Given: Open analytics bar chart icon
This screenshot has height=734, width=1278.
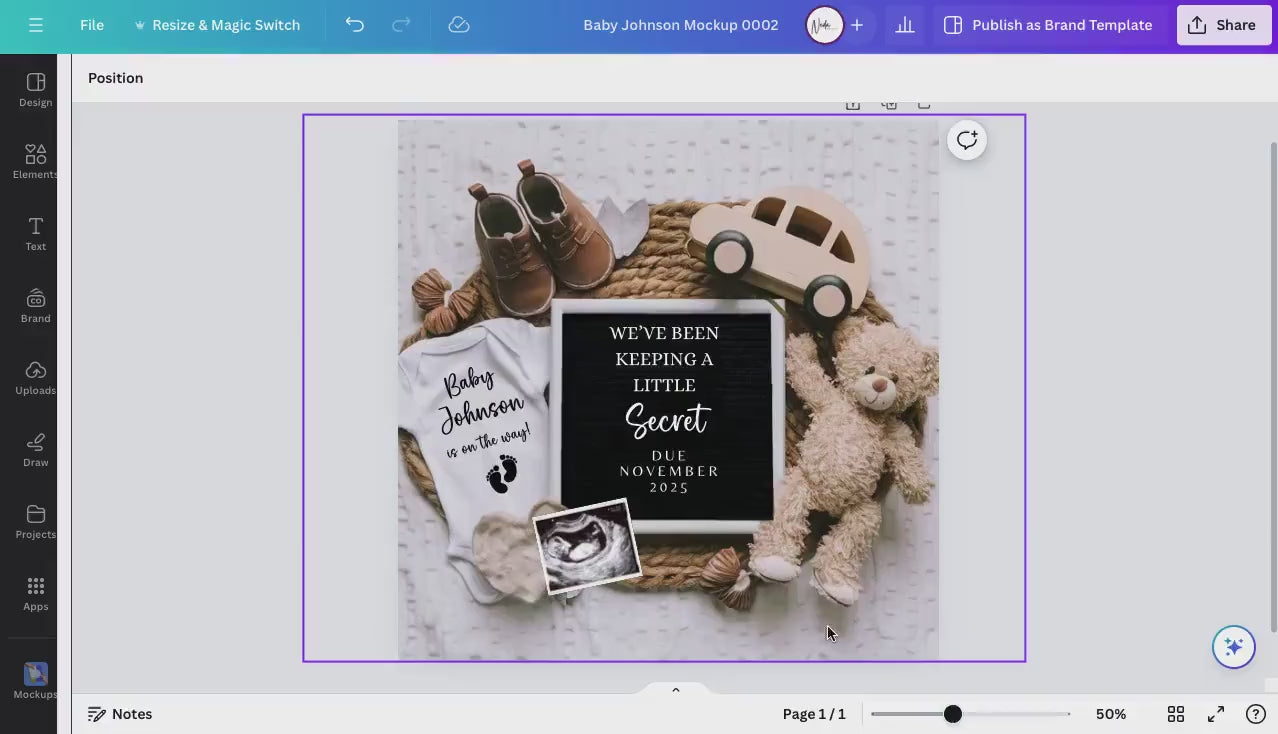Looking at the screenshot, I should (905, 25).
